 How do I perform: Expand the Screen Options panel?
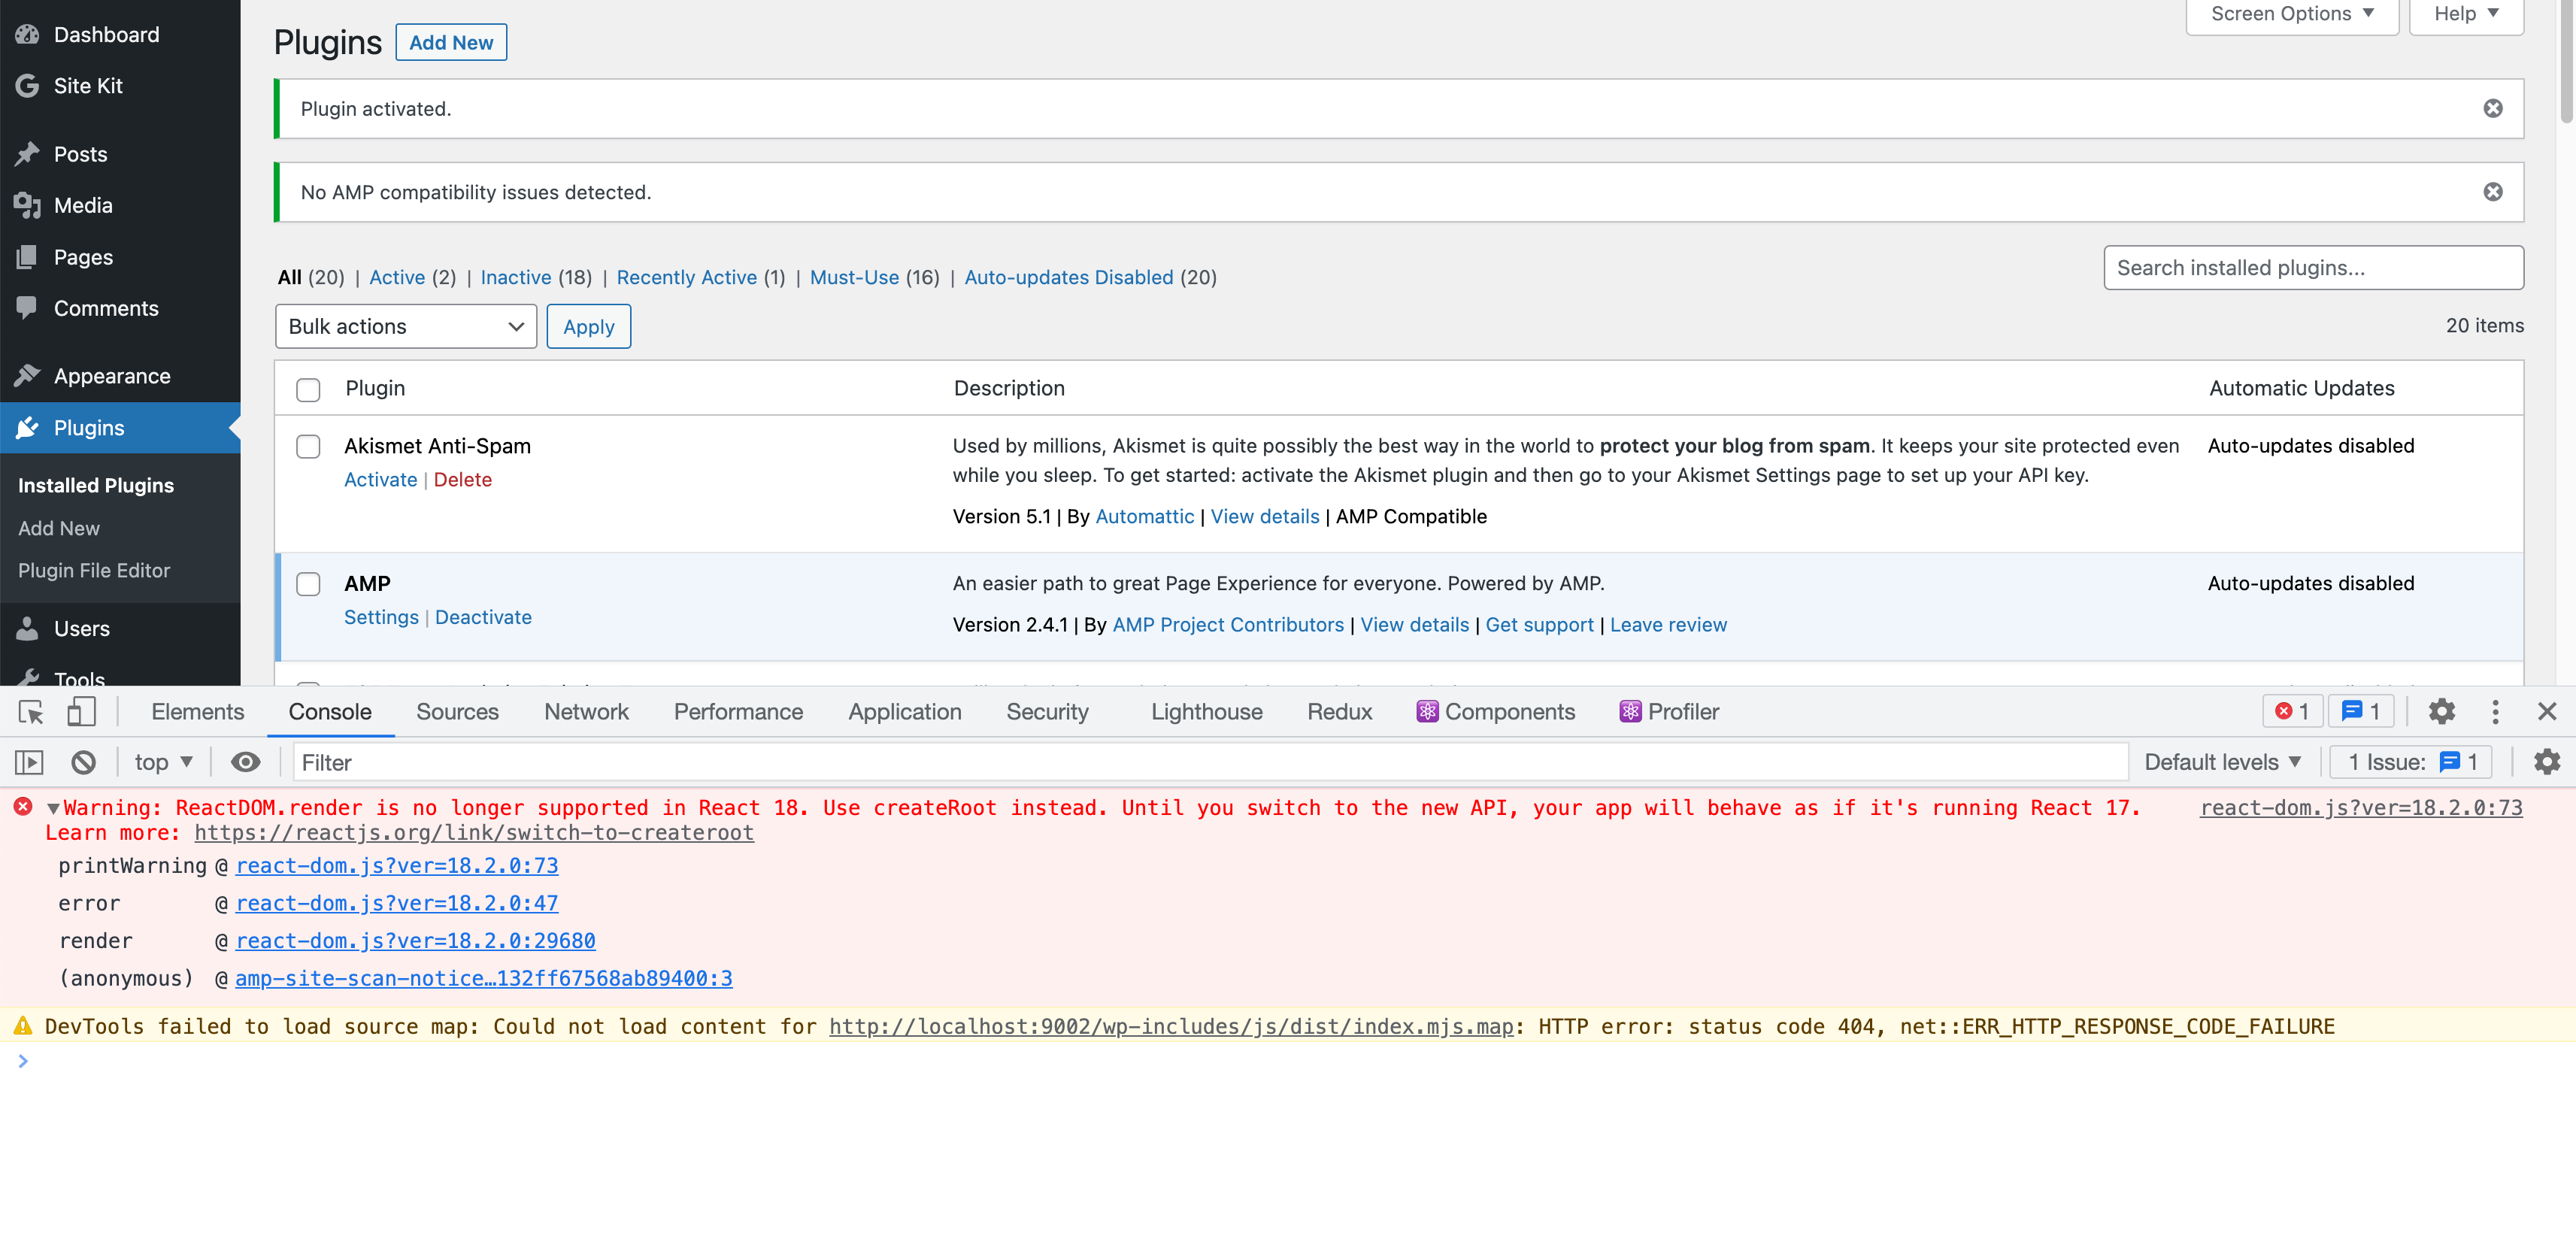coord(2291,13)
